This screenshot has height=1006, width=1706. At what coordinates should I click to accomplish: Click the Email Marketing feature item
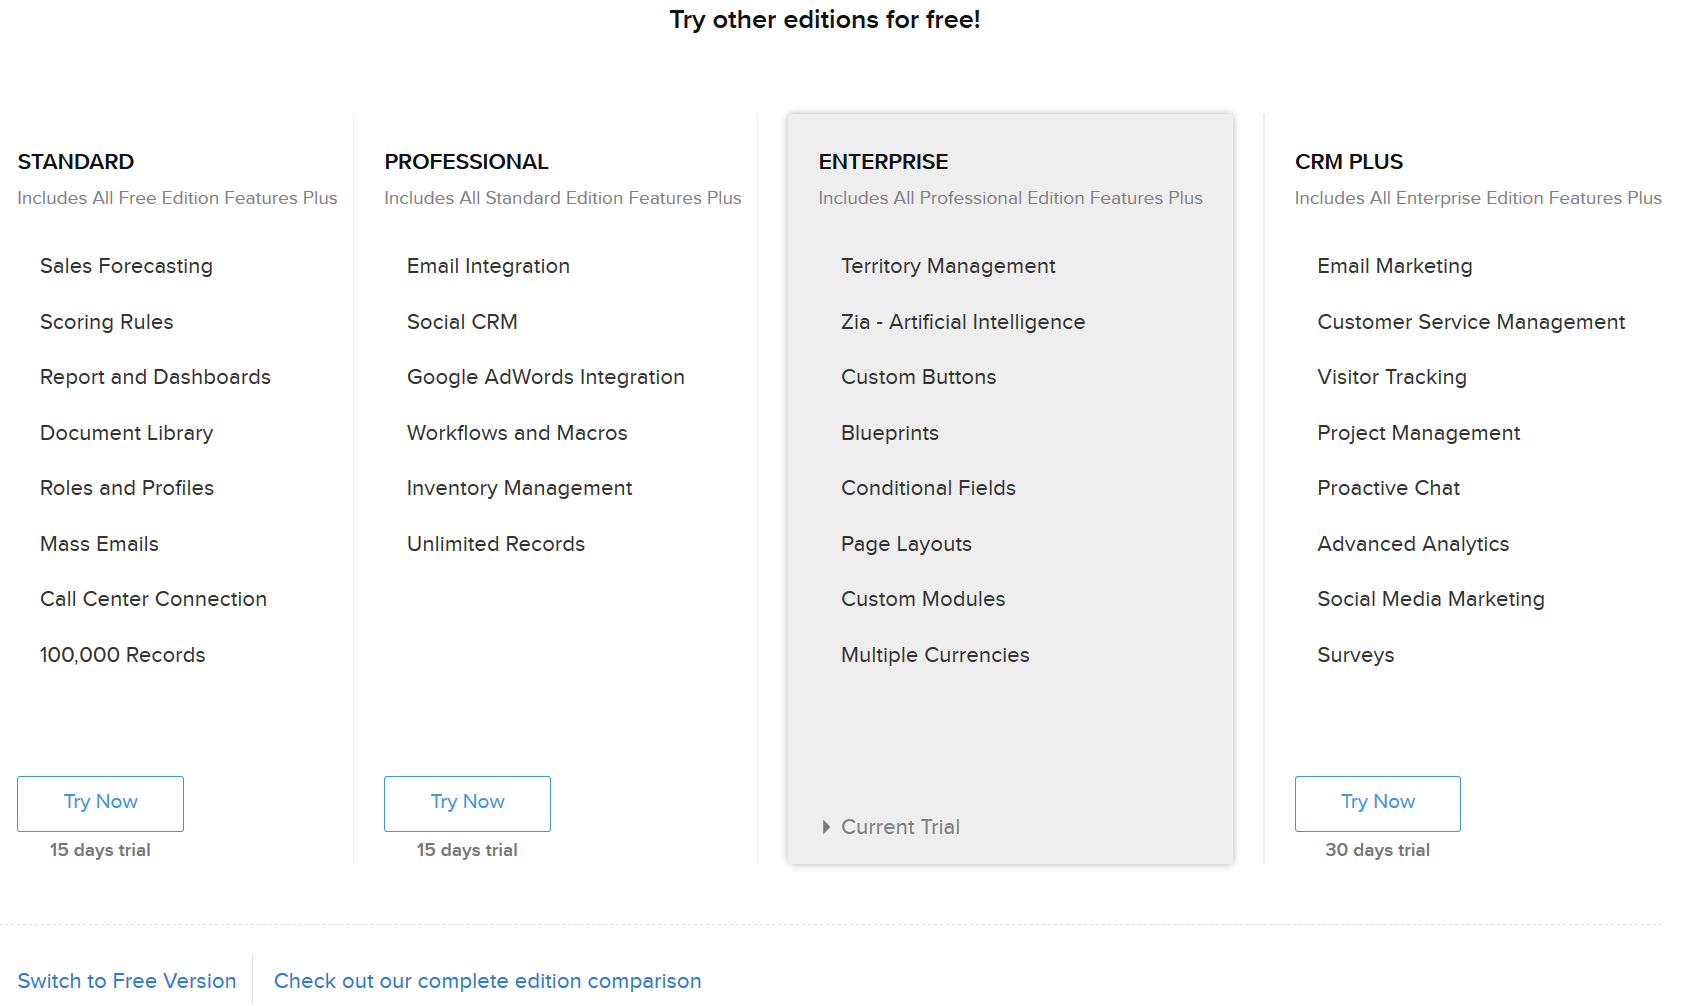[1394, 266]
